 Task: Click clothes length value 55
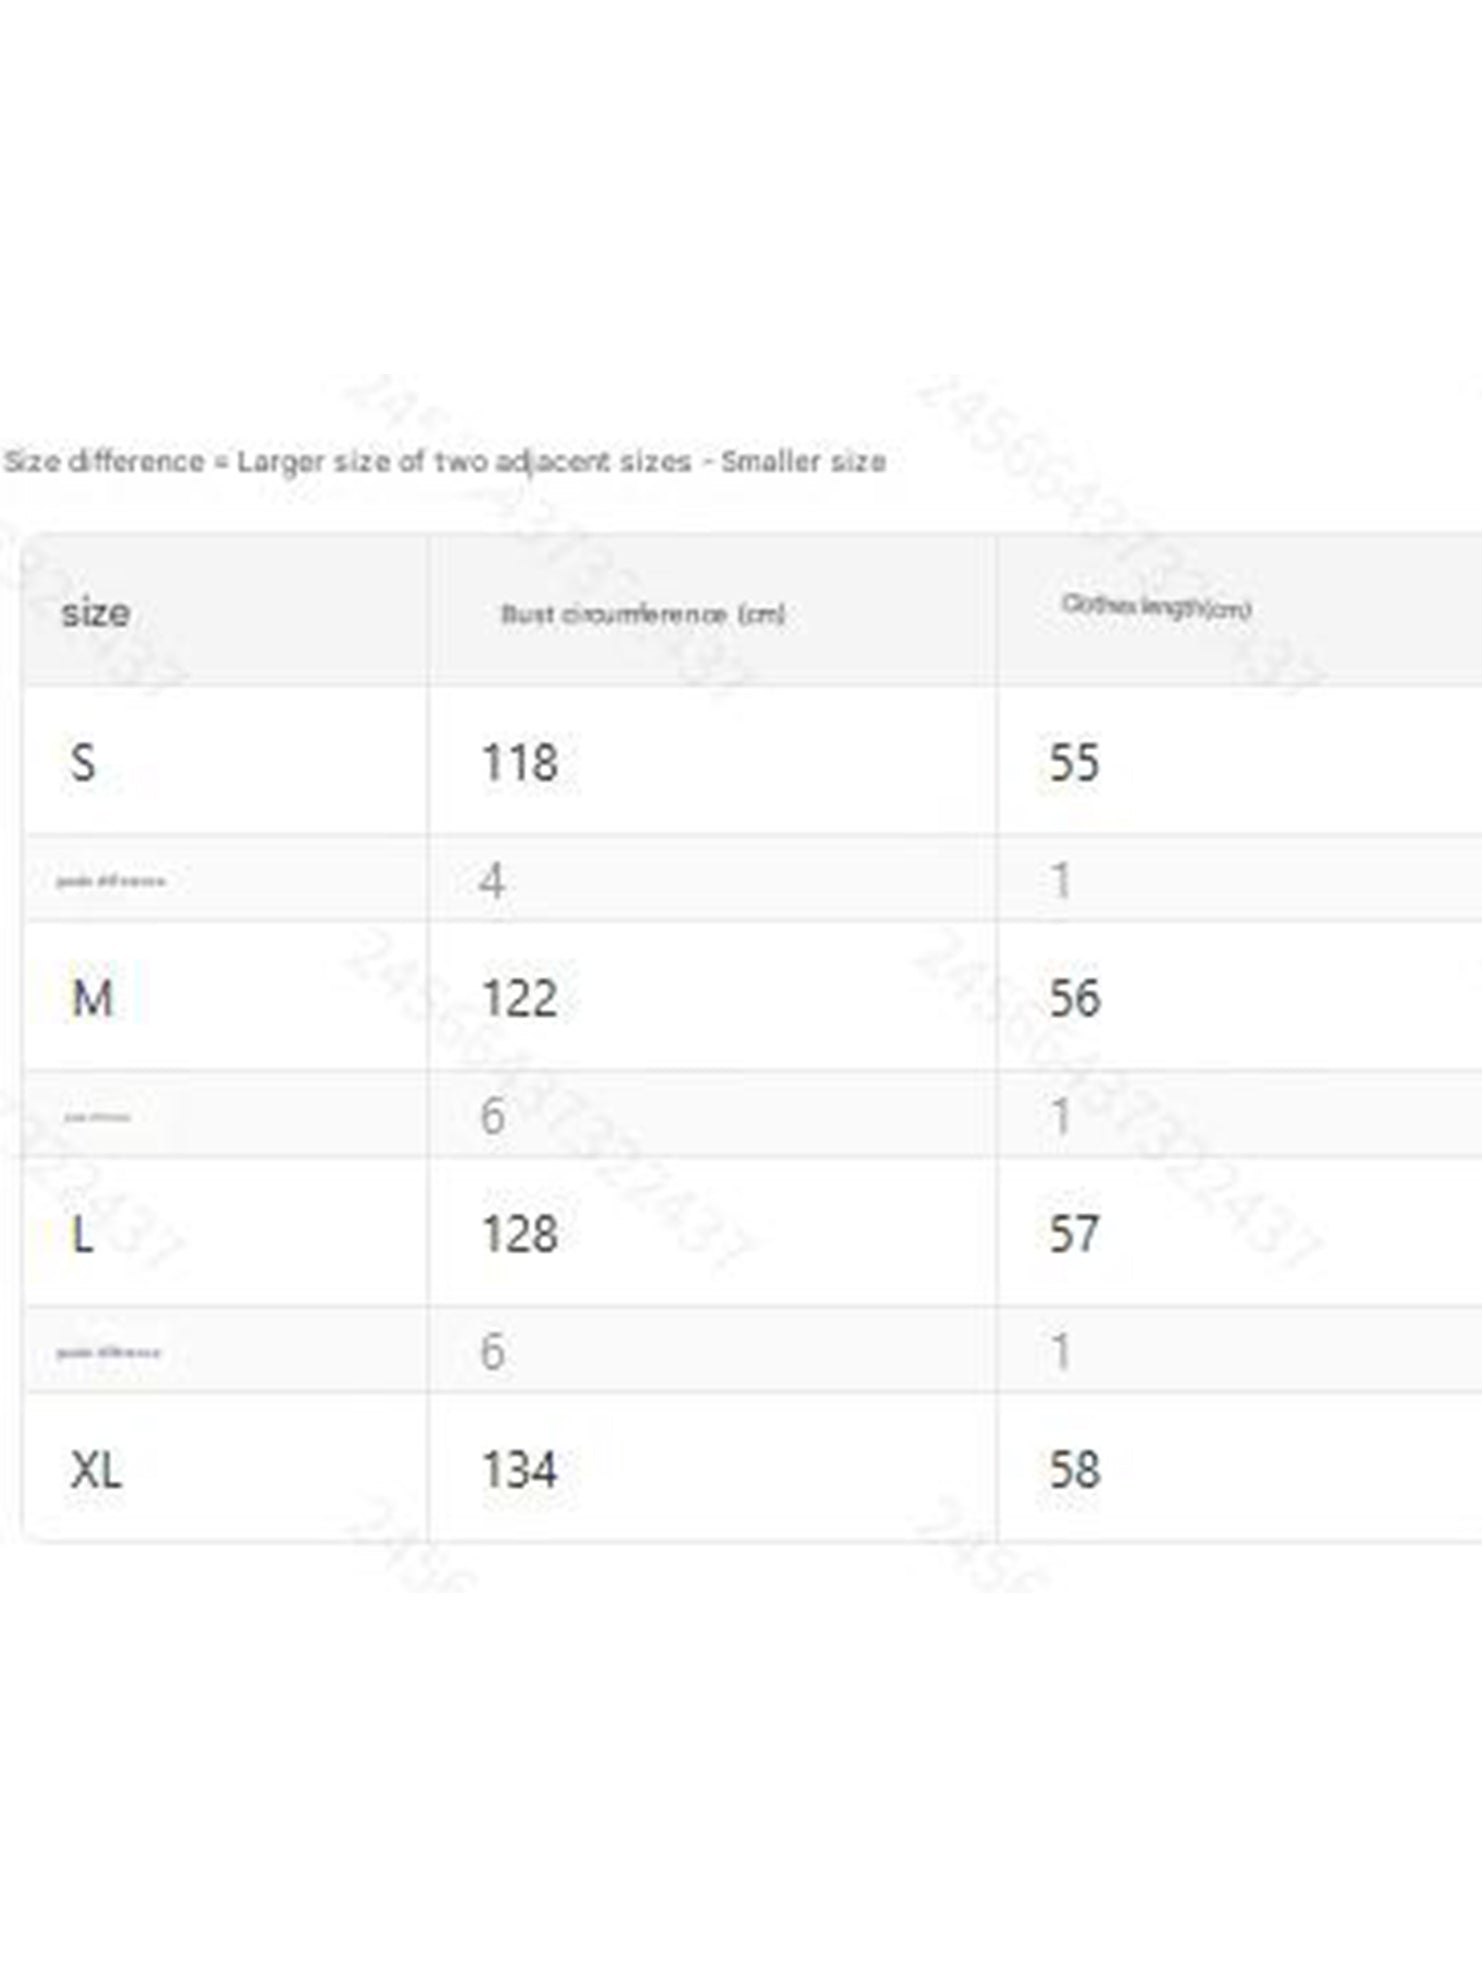tap(1074, 762)
